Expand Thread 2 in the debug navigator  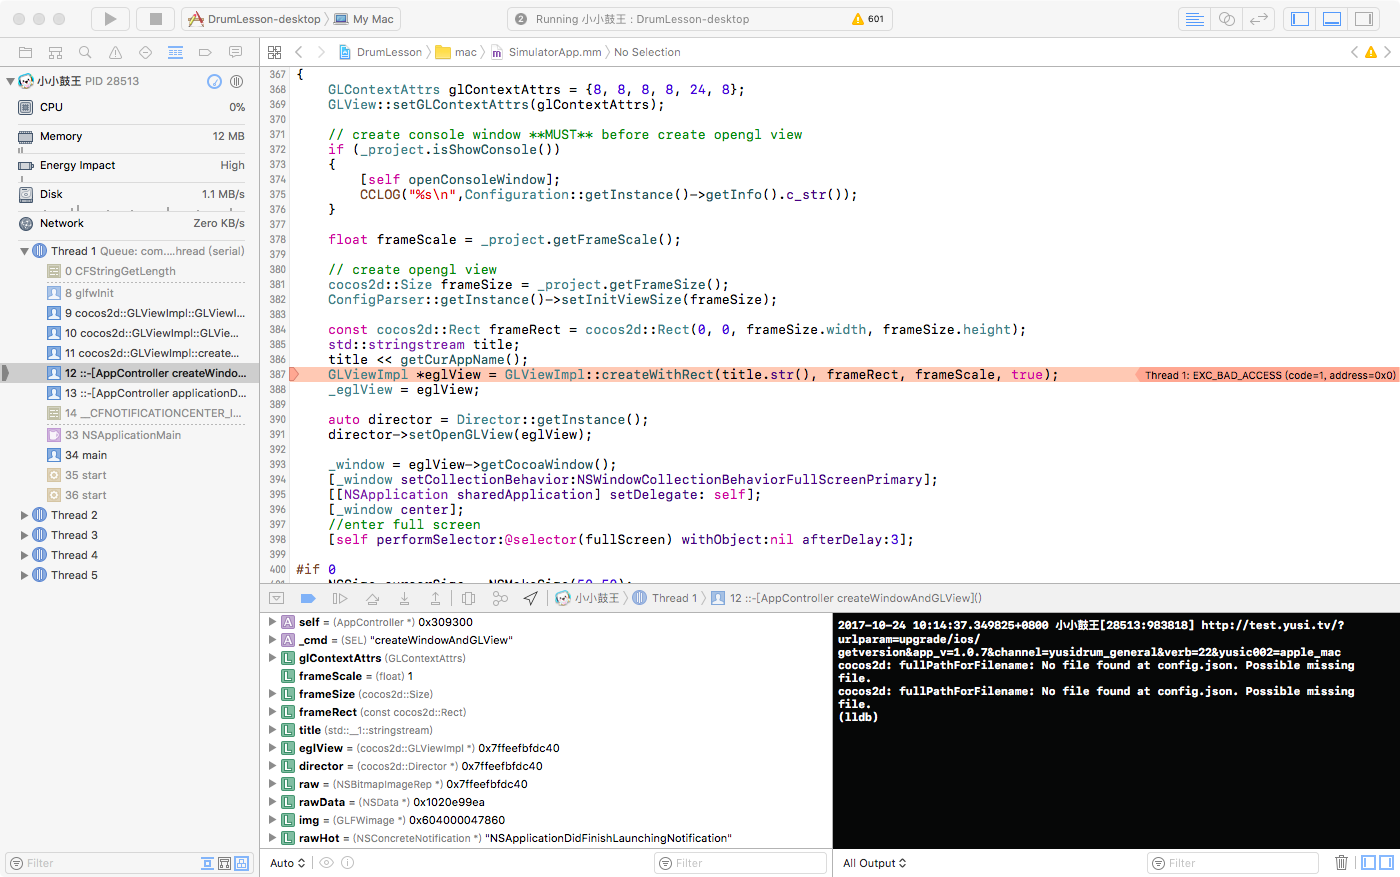click(x=25, y=515)
